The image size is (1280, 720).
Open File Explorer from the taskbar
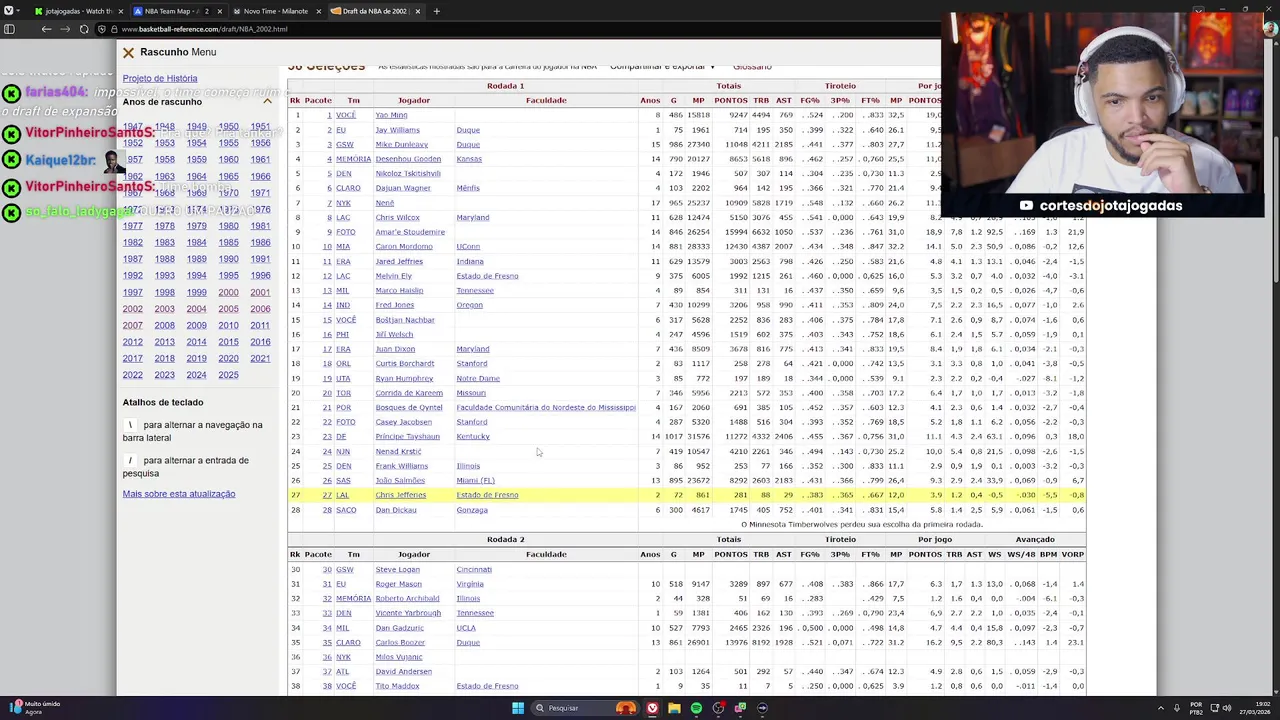pyautogui.click(x=674, y=708)
